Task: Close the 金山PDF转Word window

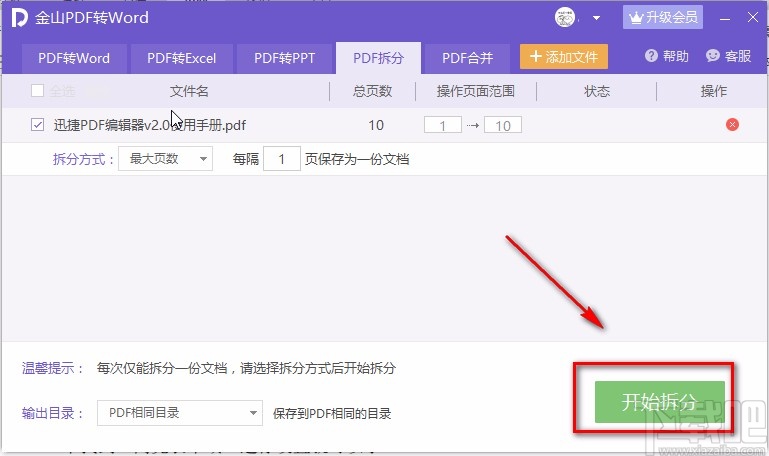Action: (753, 18)
